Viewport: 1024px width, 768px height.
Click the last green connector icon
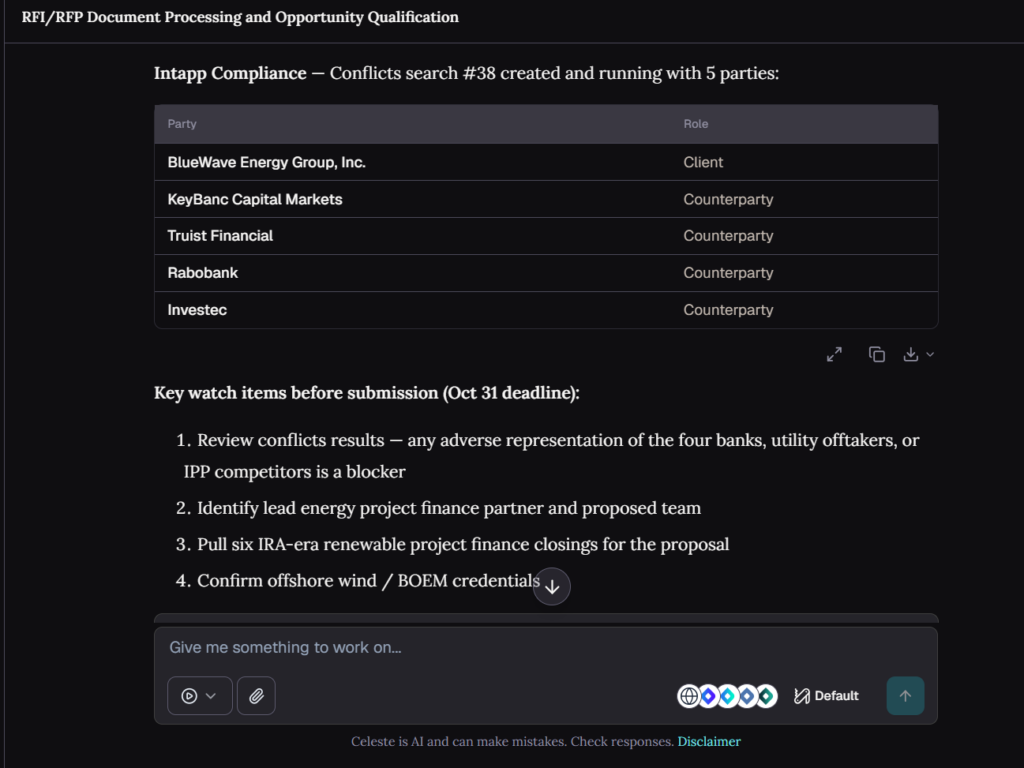[x=767, y=696]
